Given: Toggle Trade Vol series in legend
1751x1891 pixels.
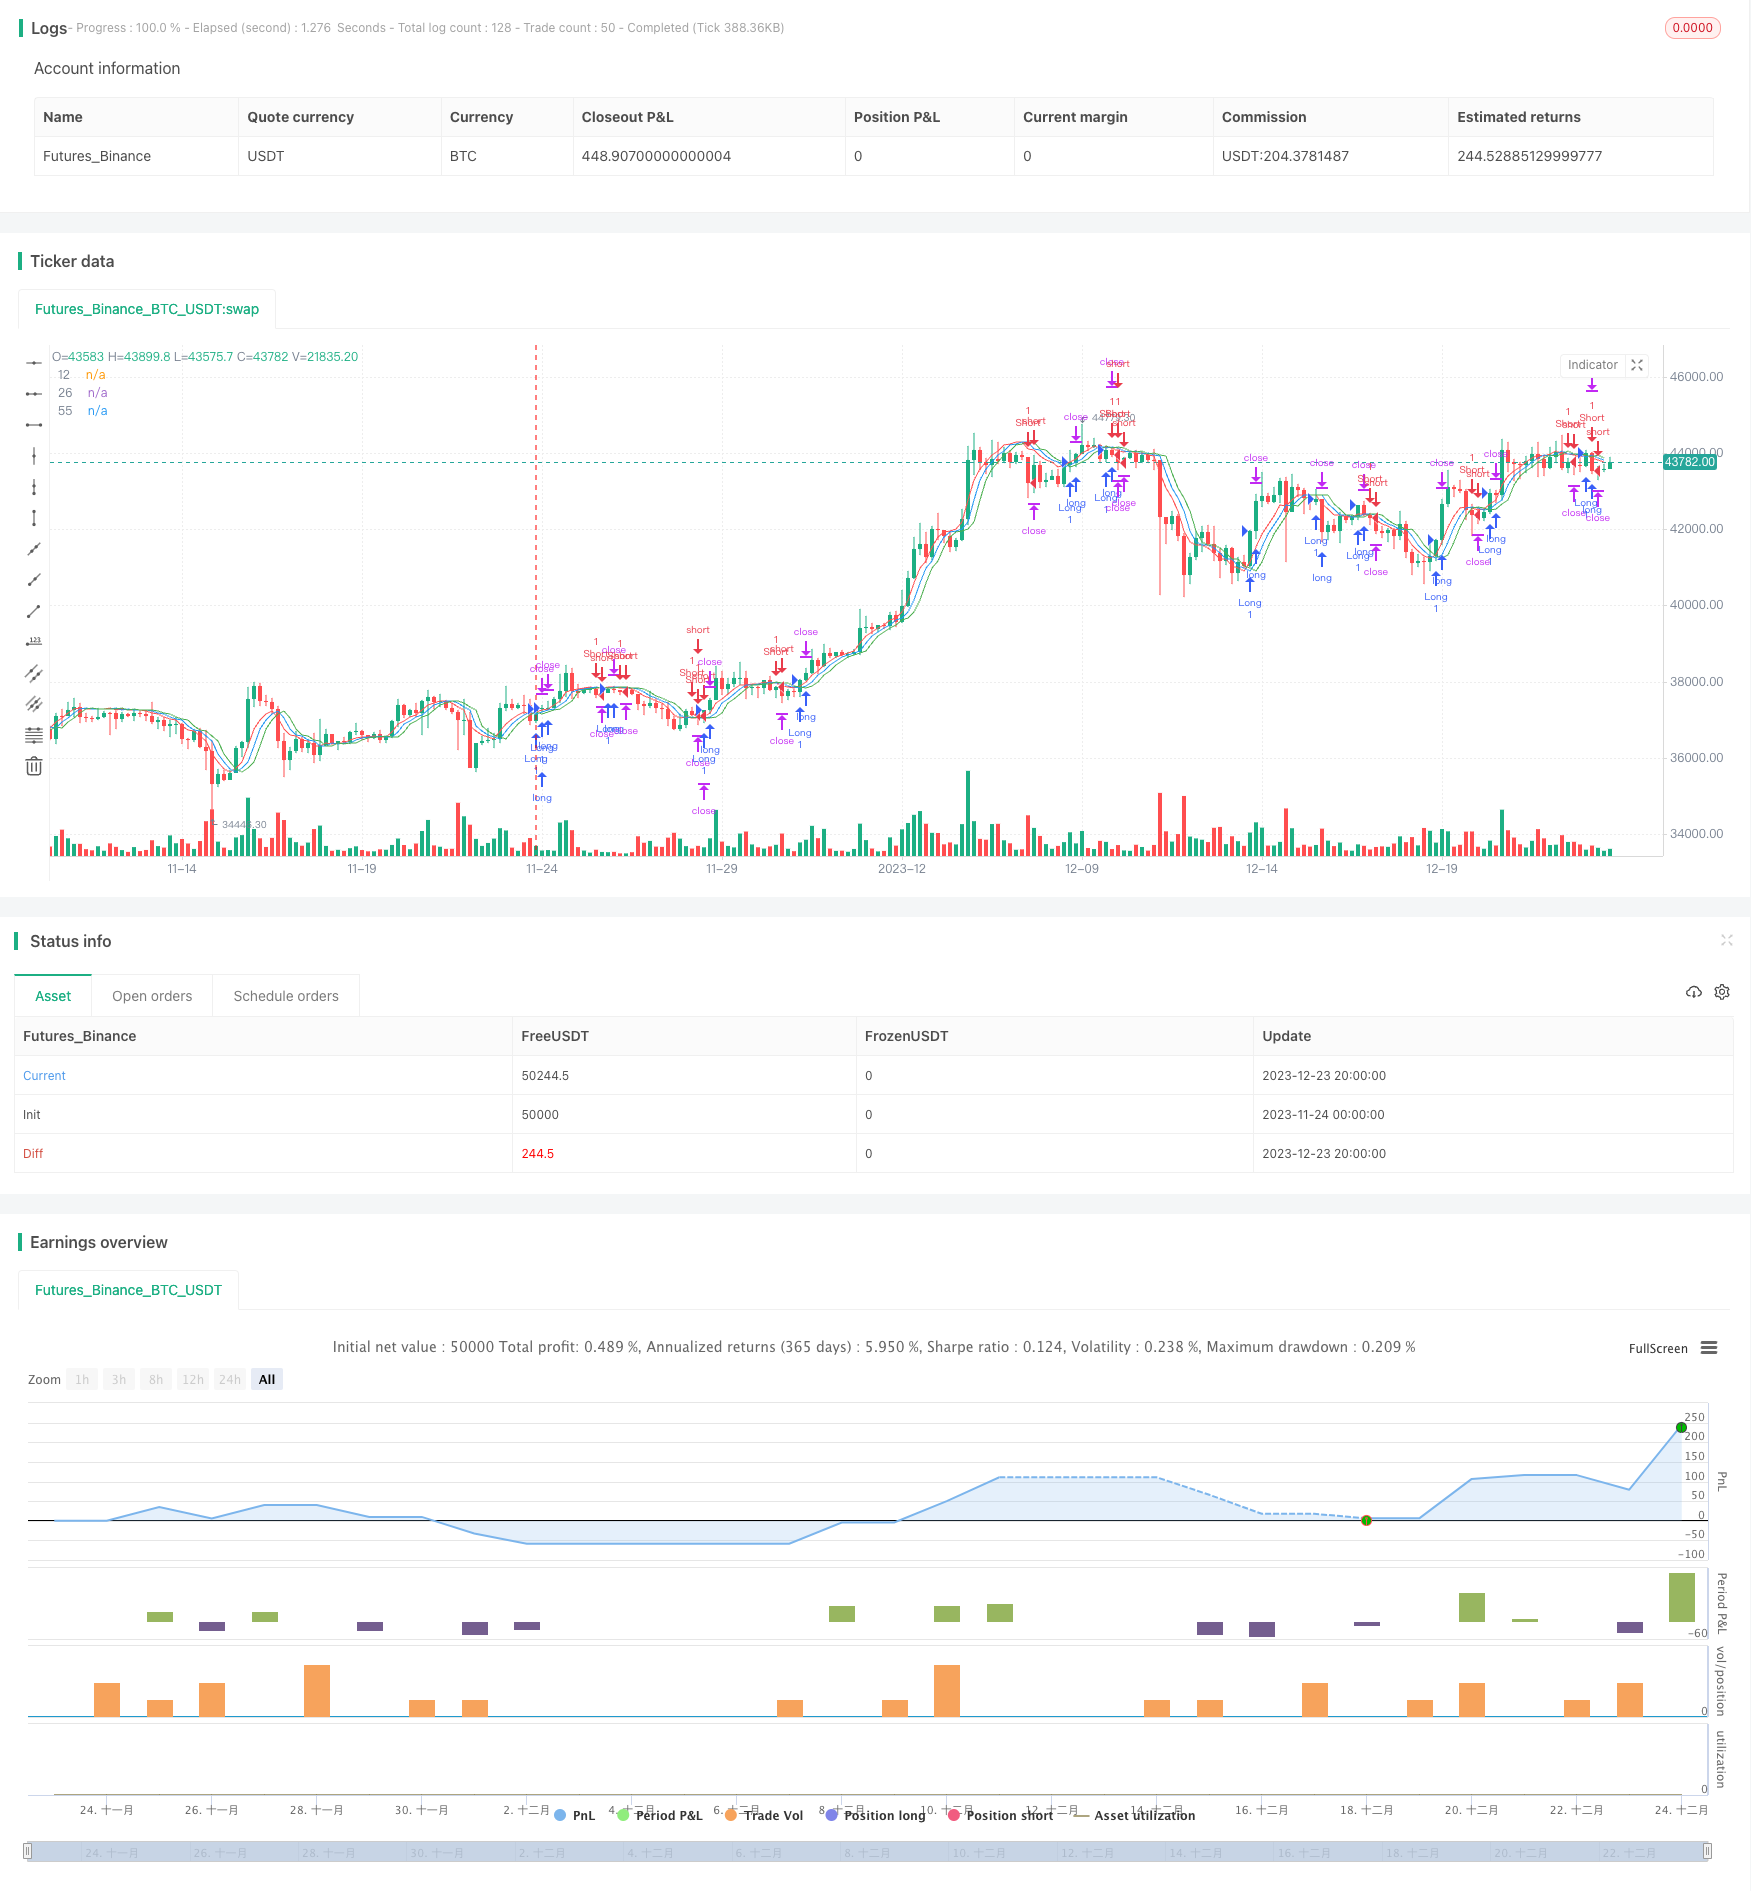Looking at the screenshot, I should [x=764, y=1815].
